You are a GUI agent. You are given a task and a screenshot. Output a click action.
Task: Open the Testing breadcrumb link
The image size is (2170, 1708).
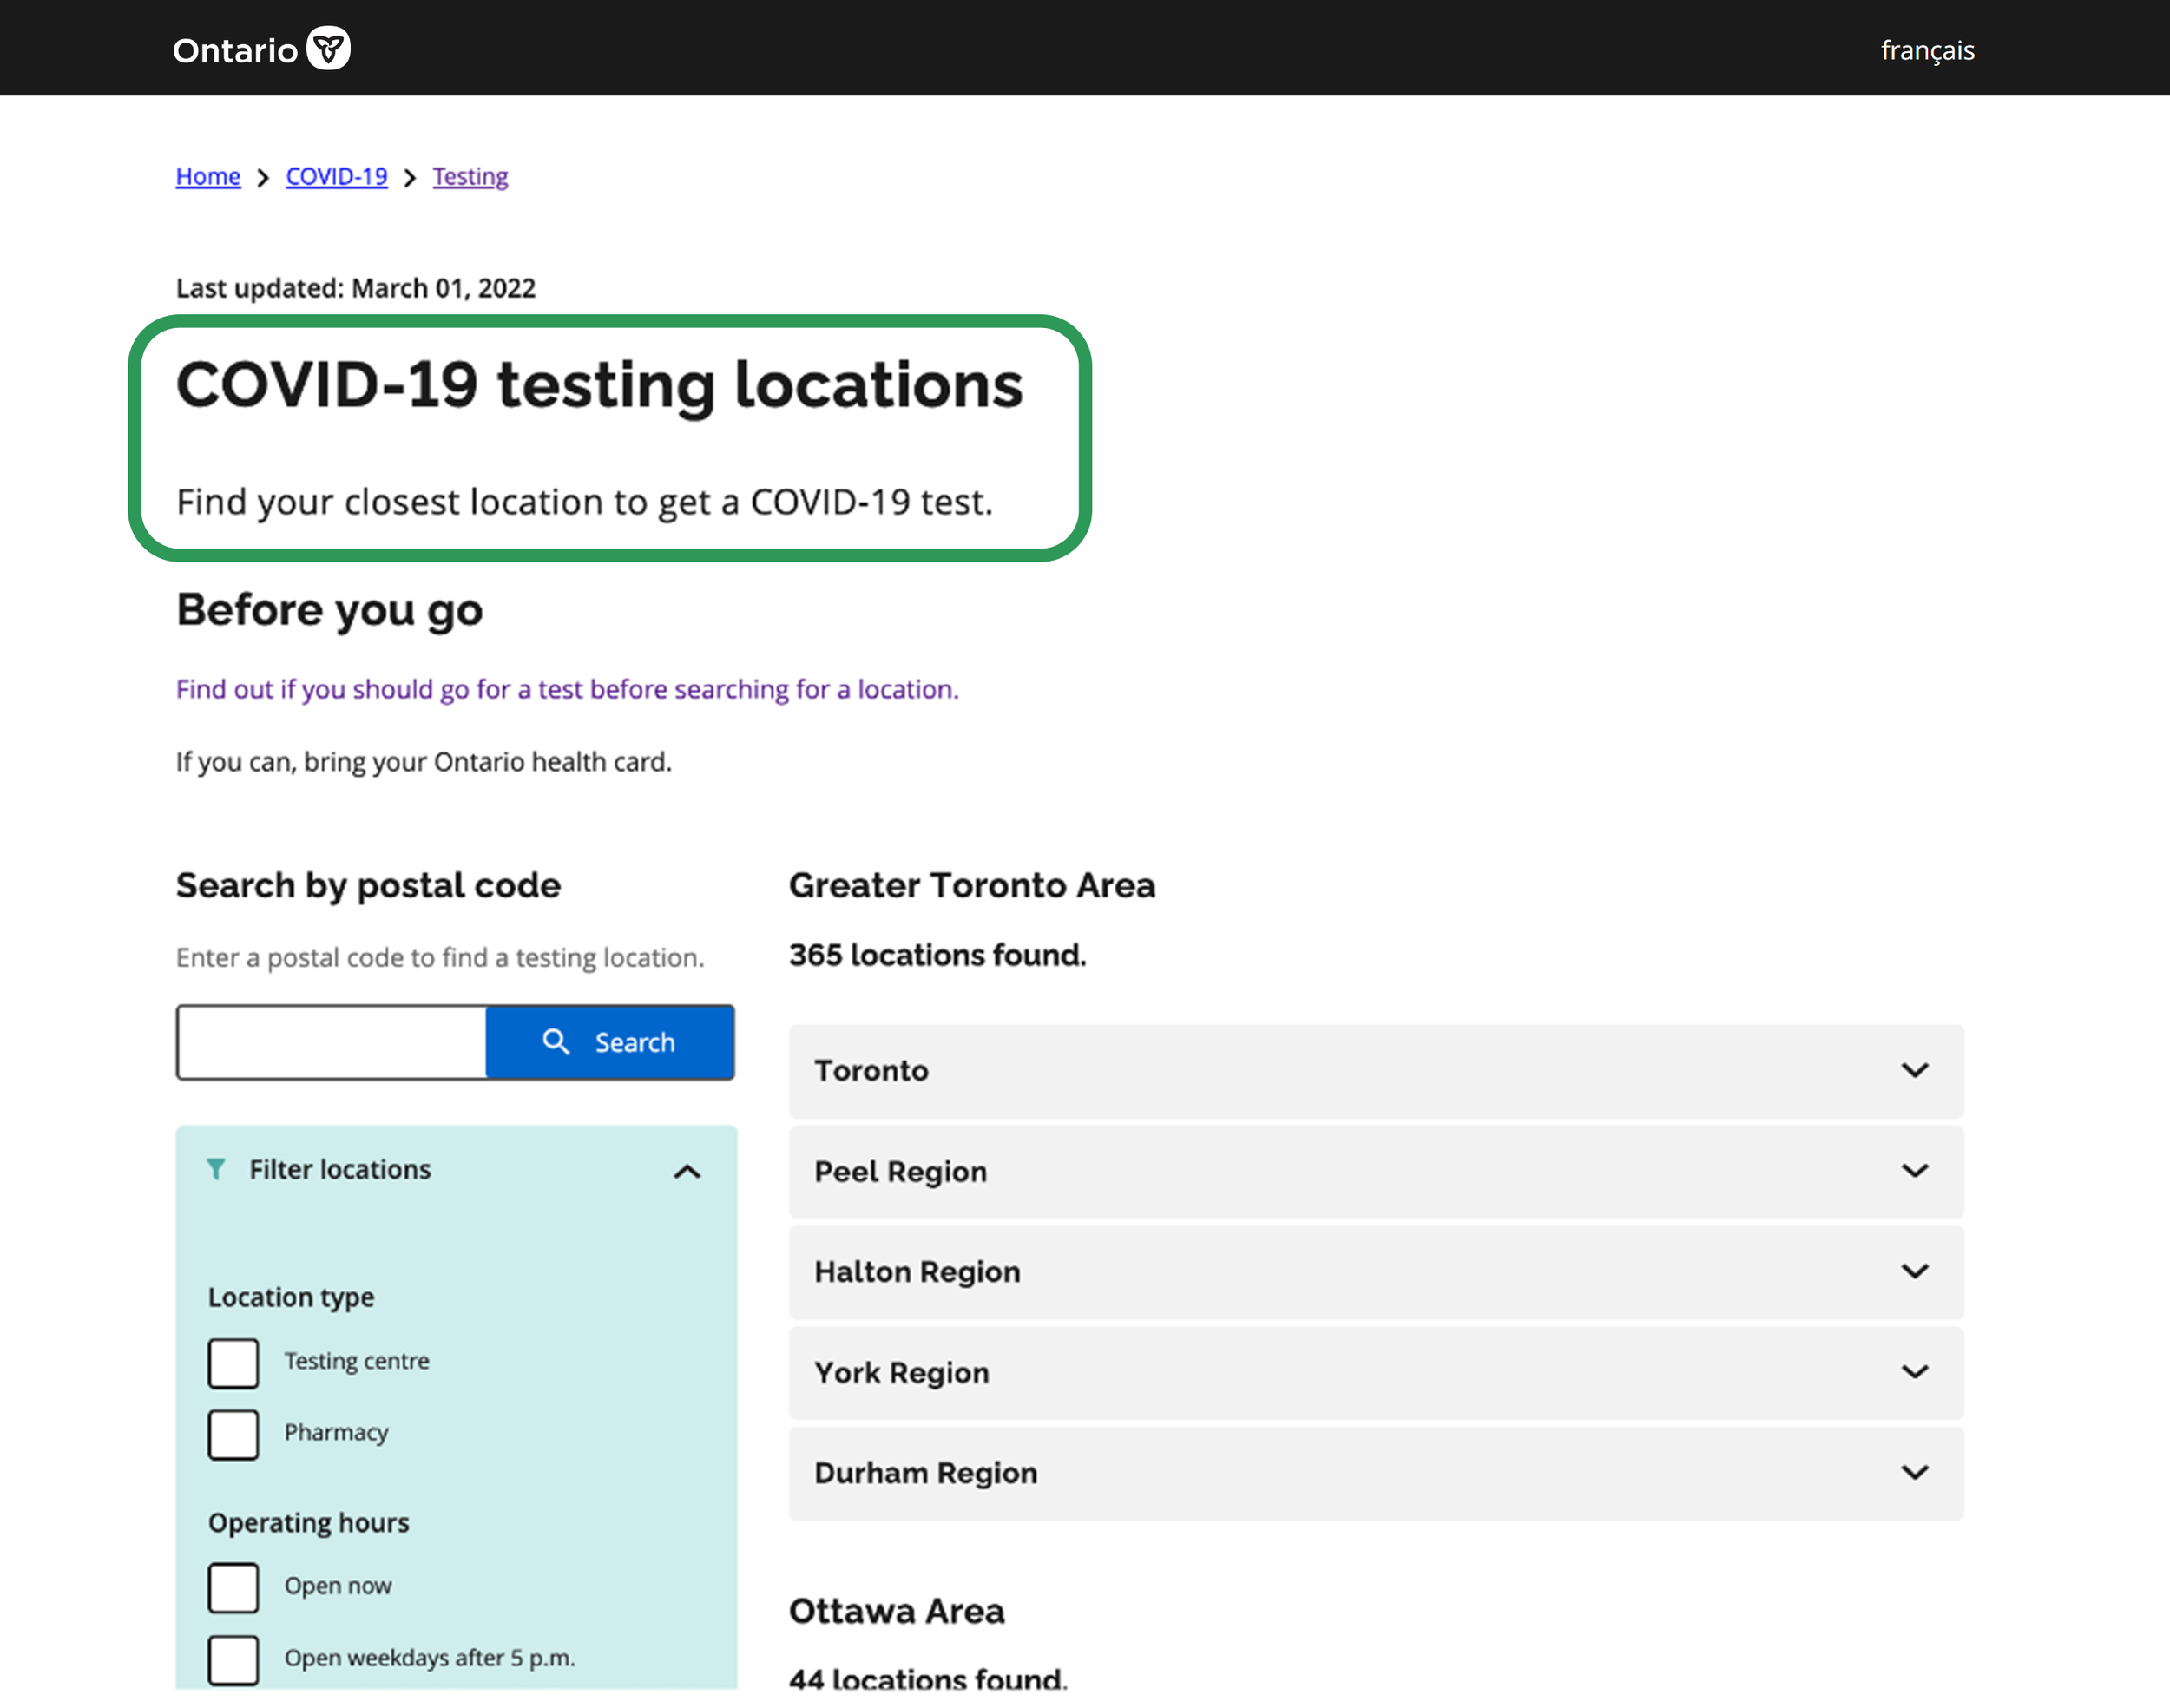point(470,176)
